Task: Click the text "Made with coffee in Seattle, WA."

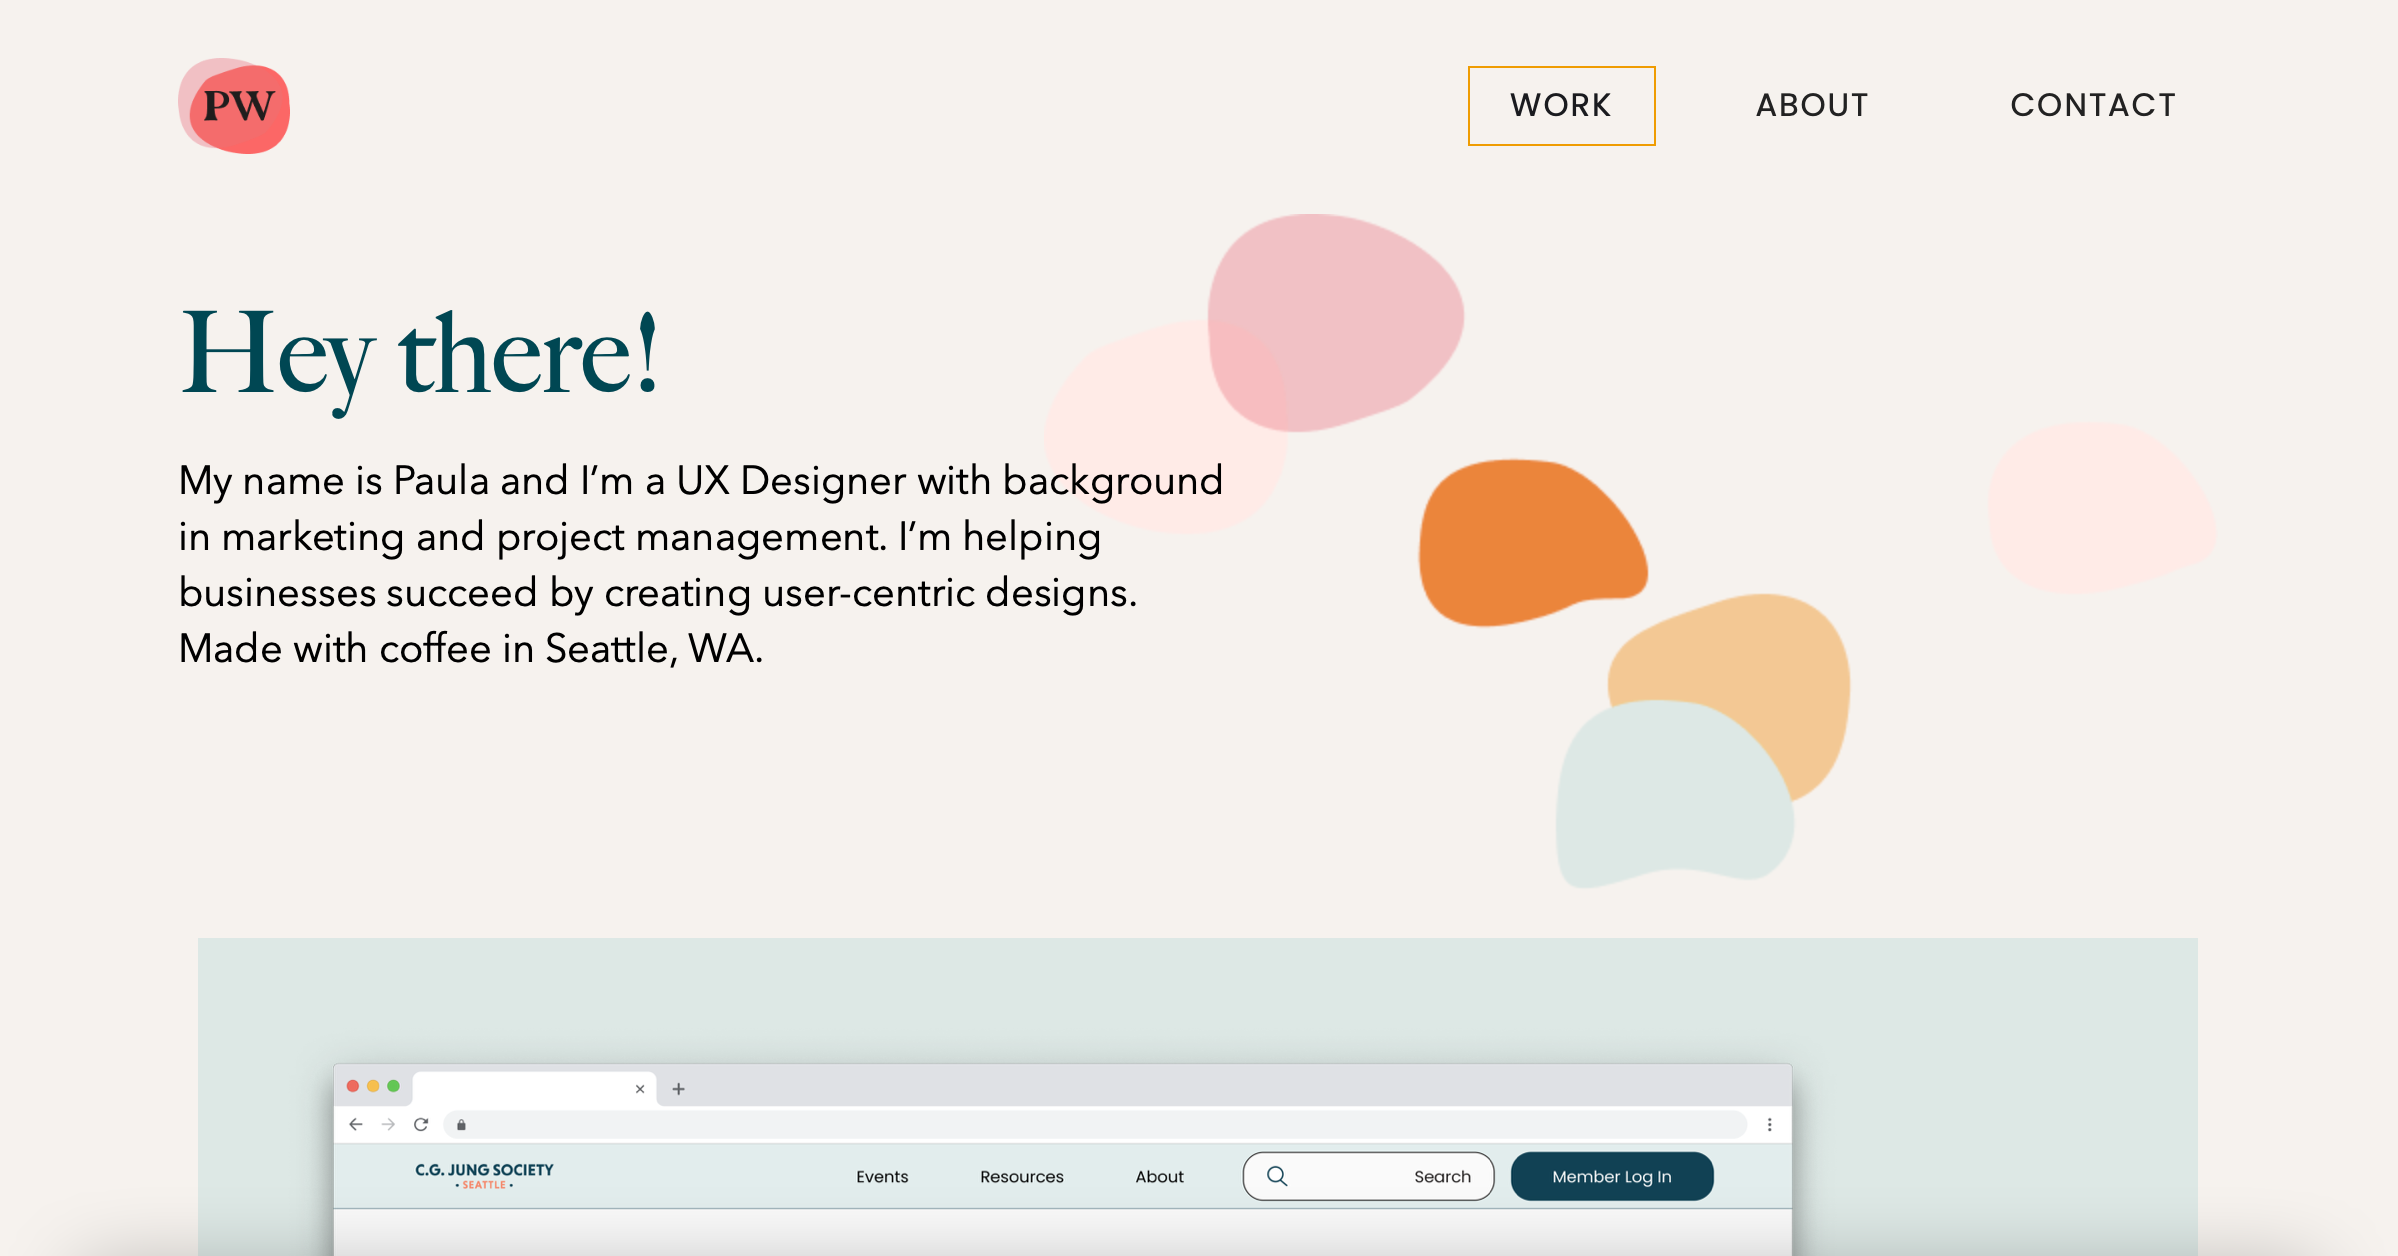Action: coord(471,649)
